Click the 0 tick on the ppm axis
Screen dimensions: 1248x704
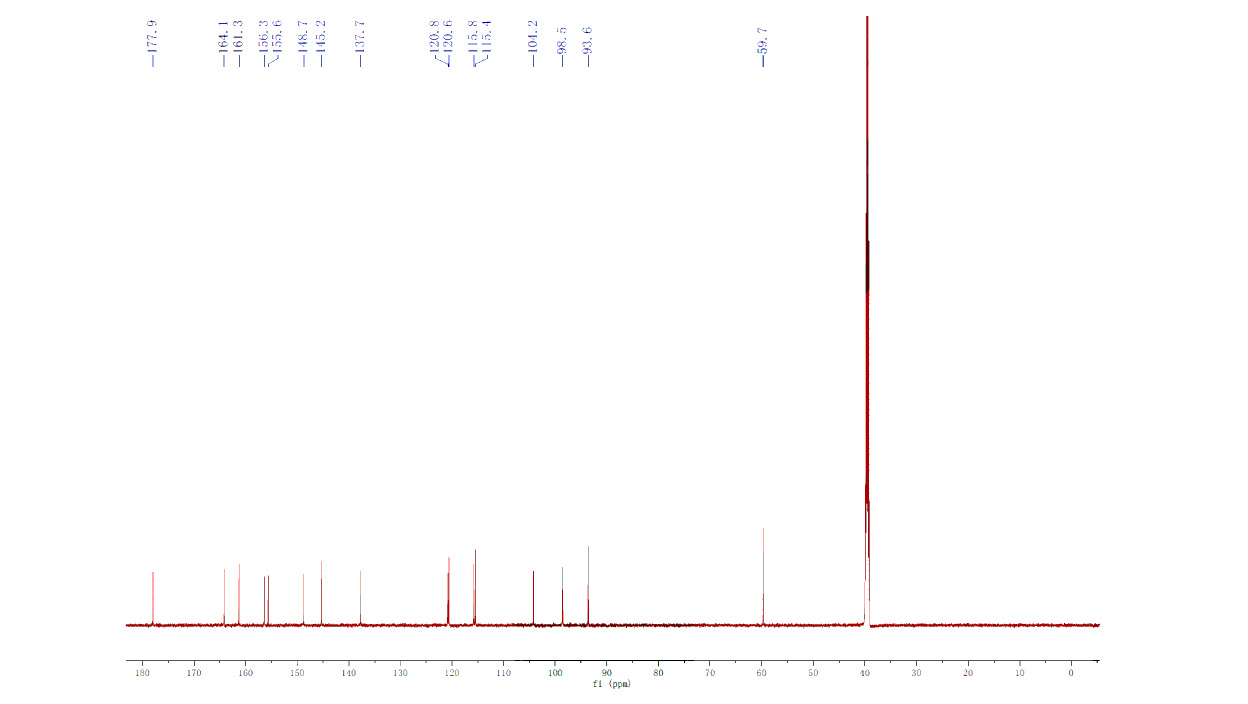point(1071,673)
